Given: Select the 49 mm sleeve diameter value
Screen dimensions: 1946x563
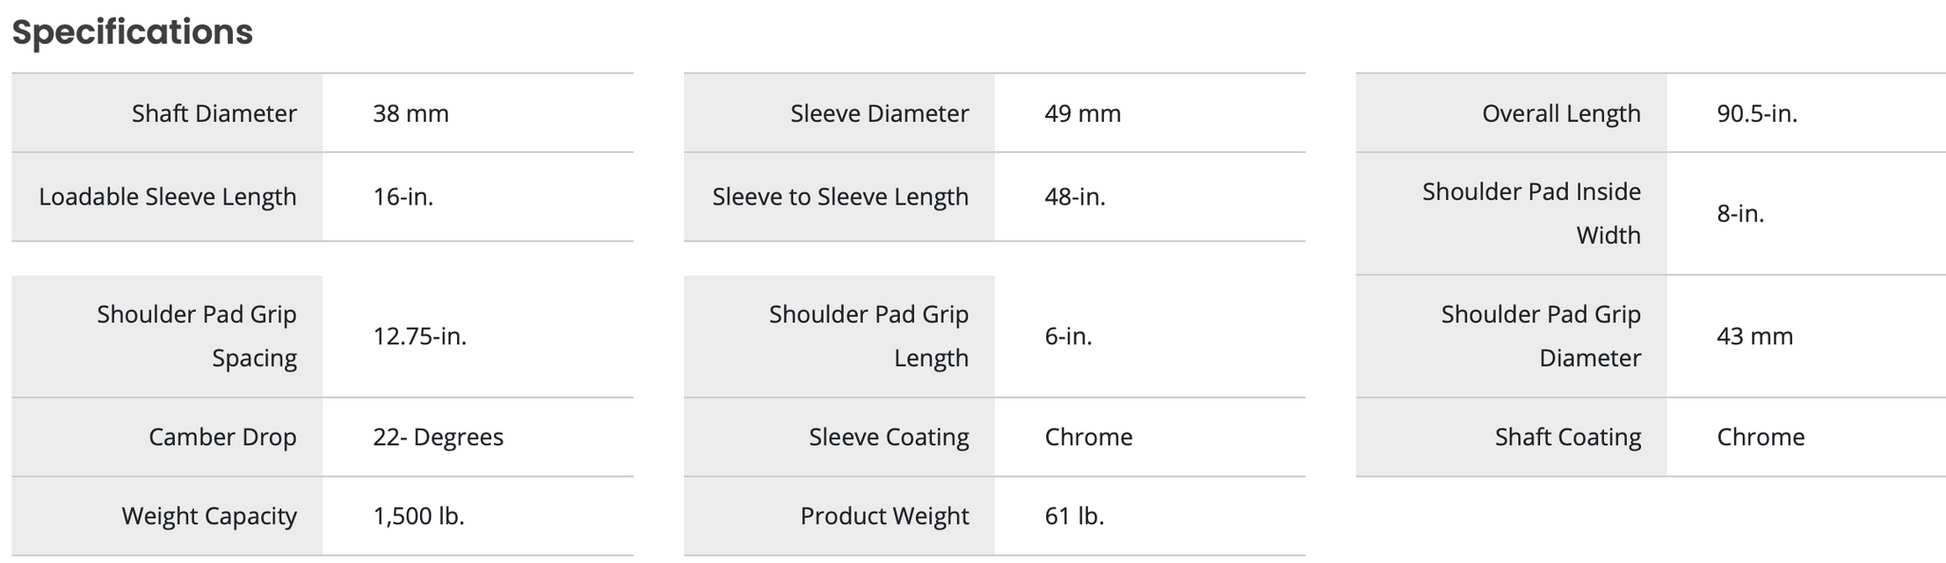Looking at the screenshot, I should (x=1083, y=113).
